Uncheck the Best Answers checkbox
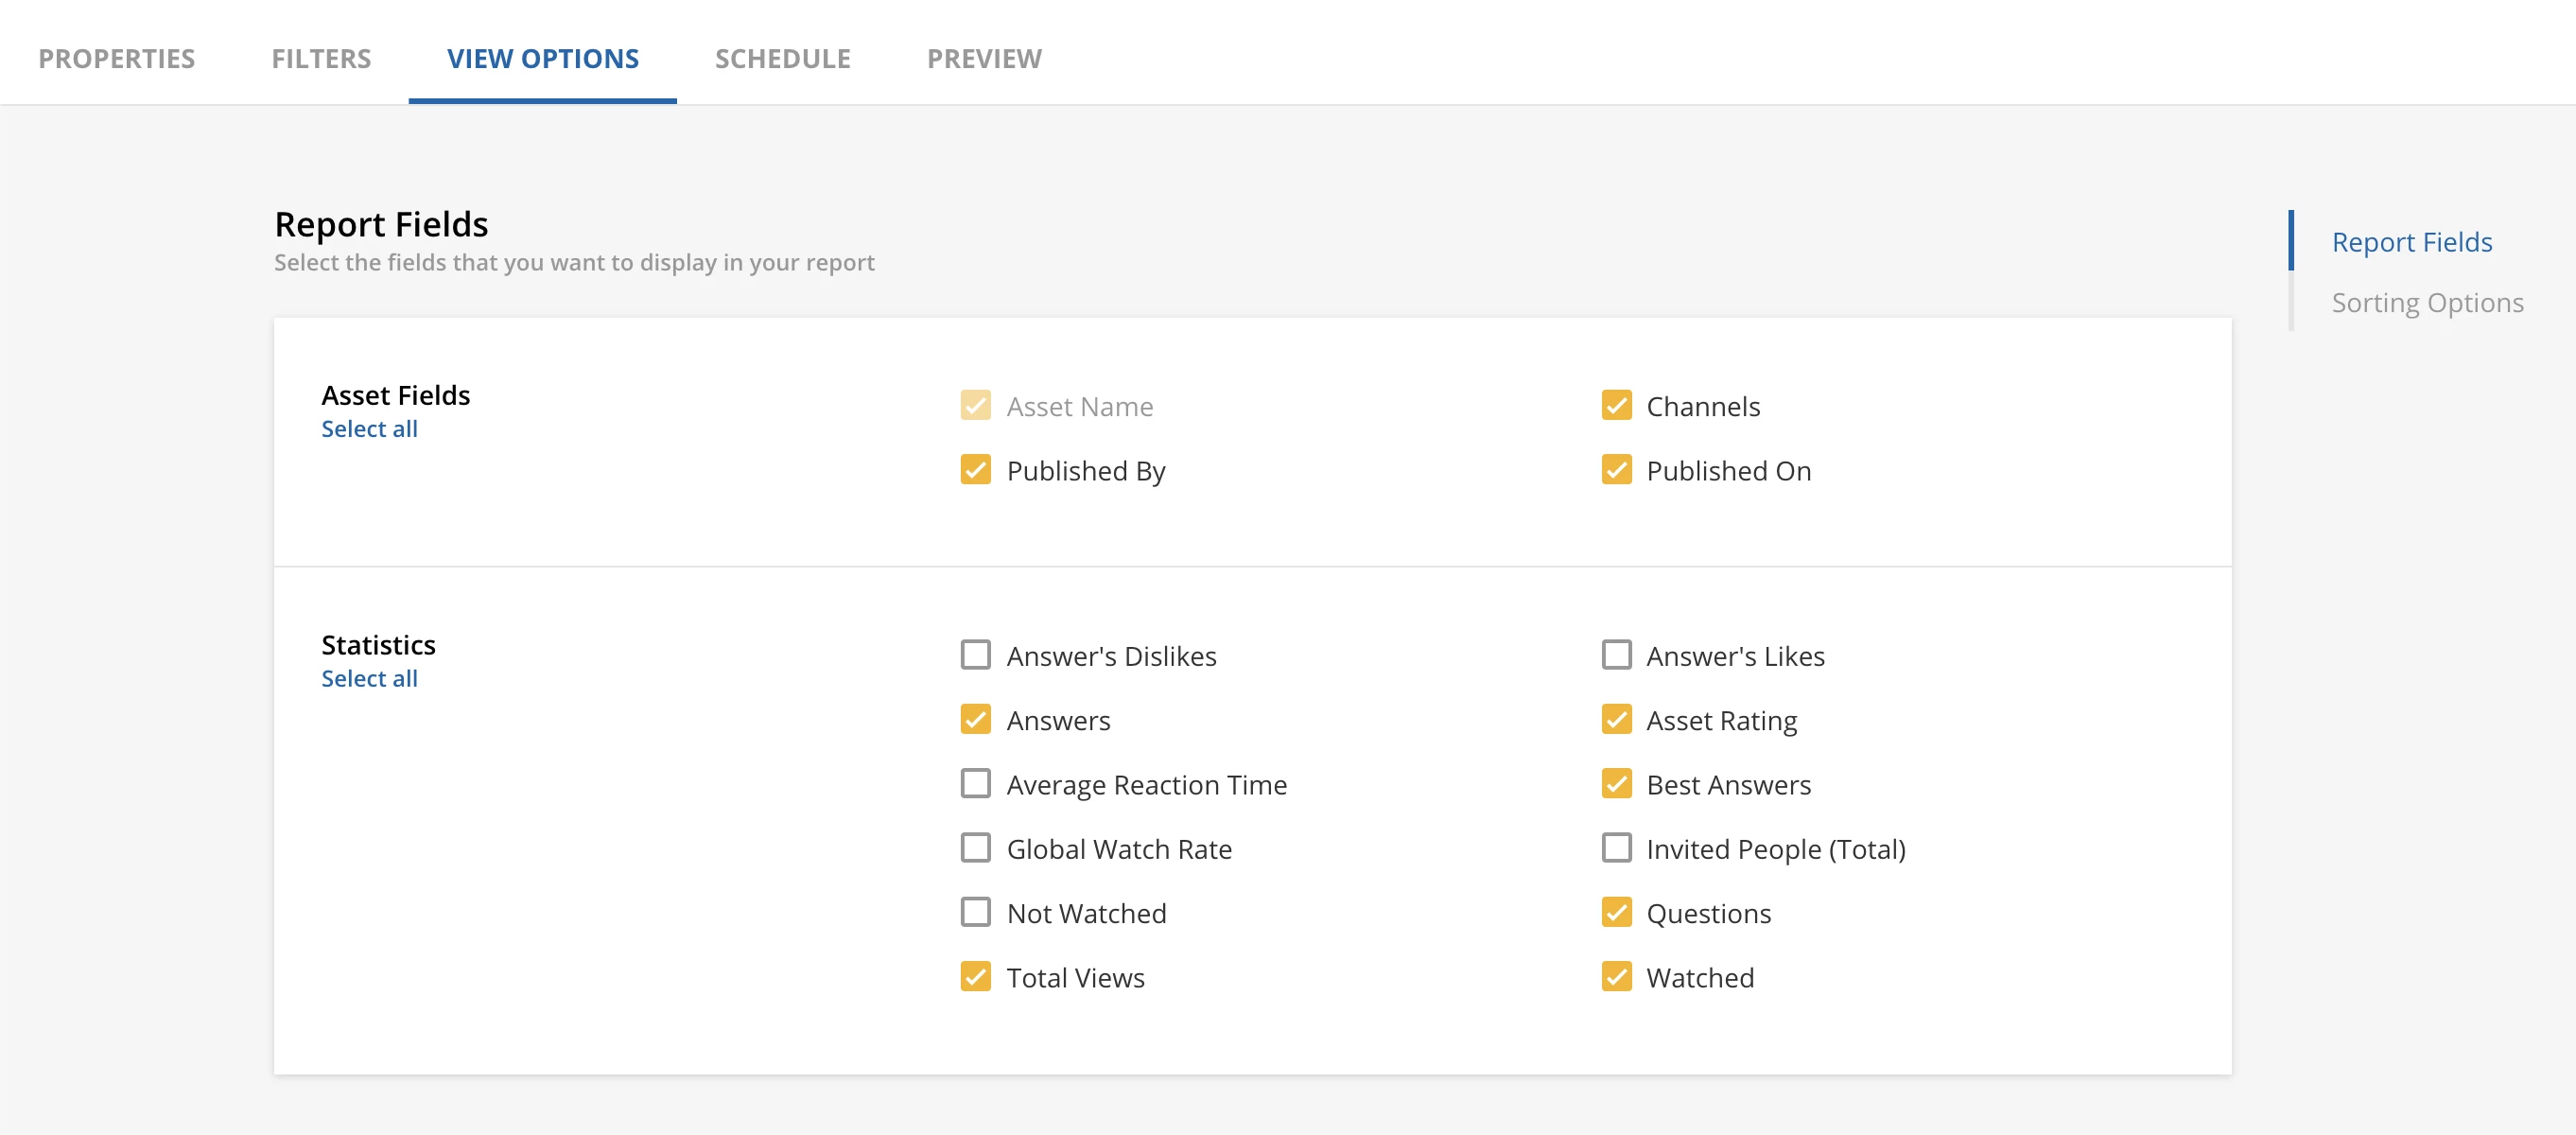 point(1616,783)
